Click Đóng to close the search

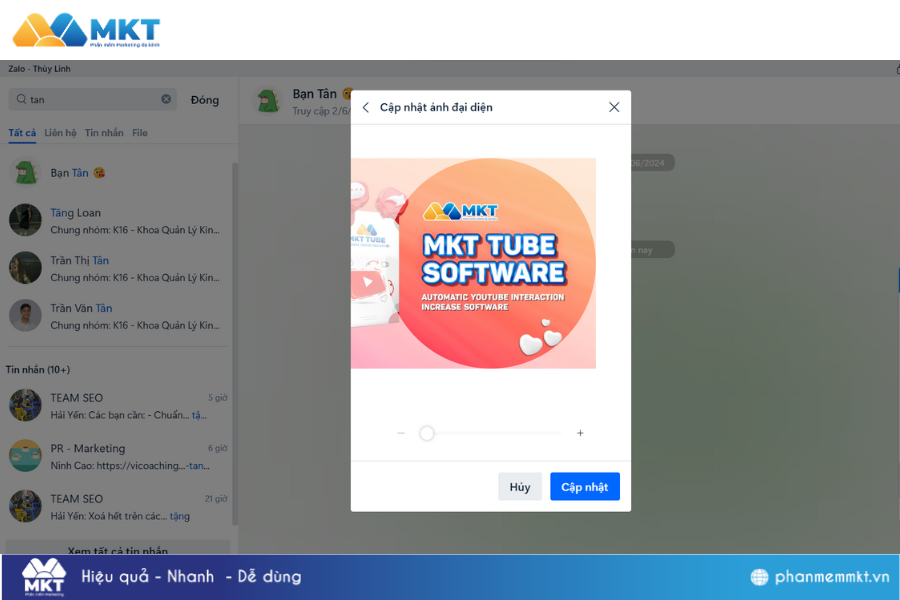click(204, 100)
